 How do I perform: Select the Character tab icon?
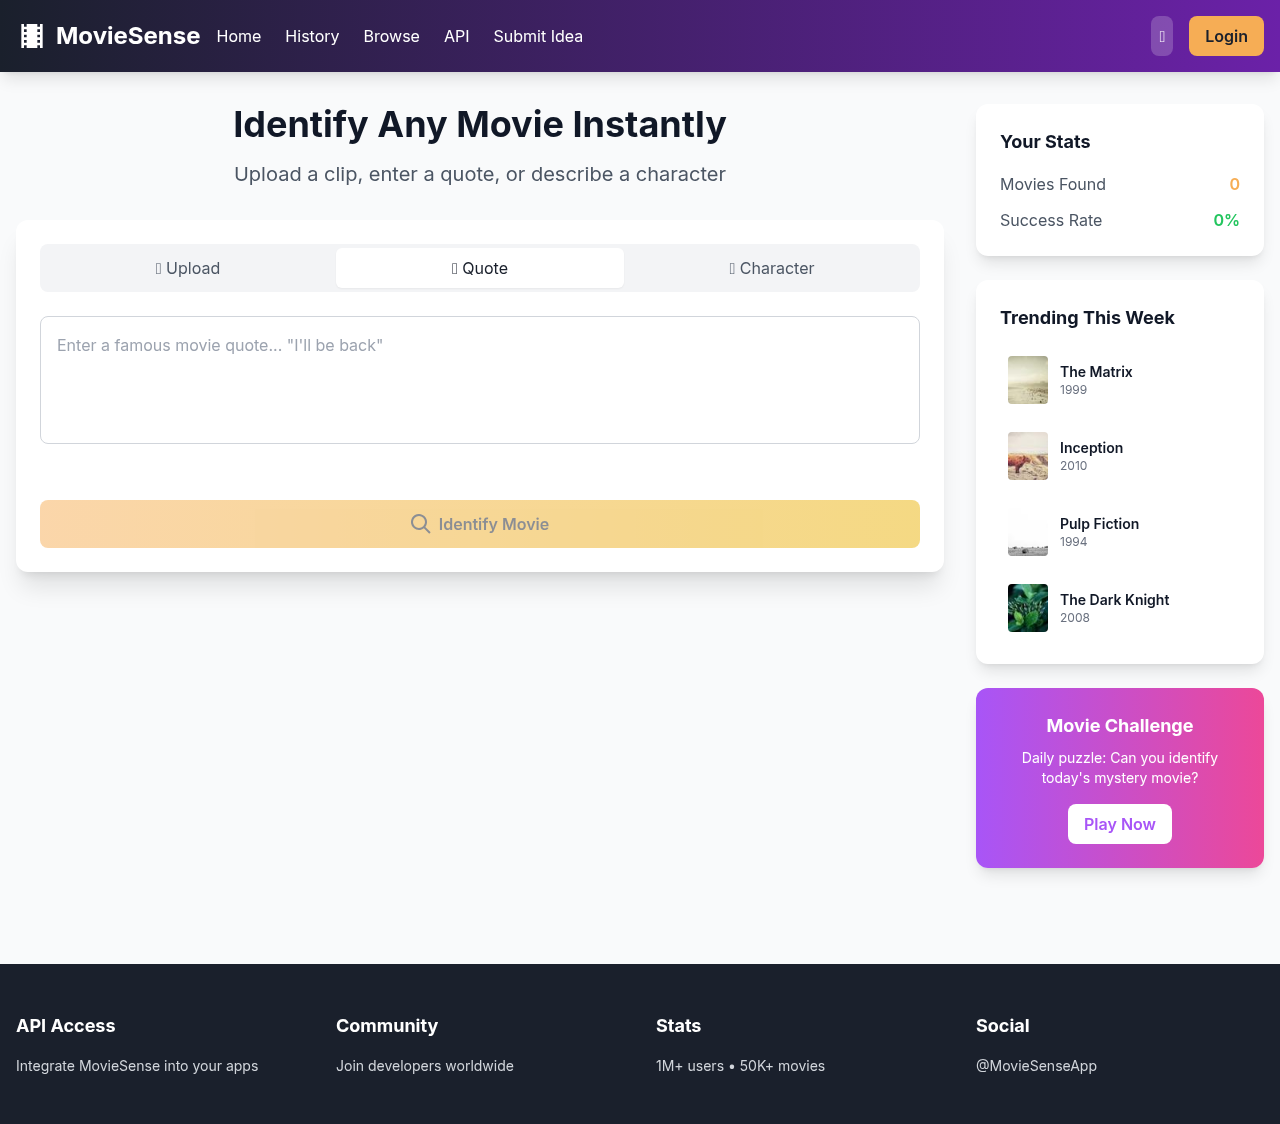click(731, 268)
